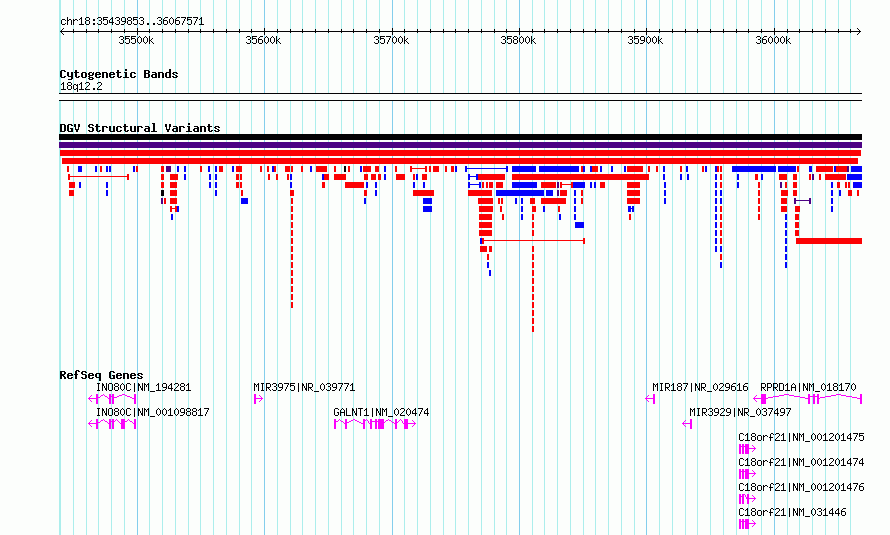Image resolution: width=890 pixels, height=535 pixels.
Task: Click the MIR3929|NR_037497 label
Action: [x=740, y=412]
